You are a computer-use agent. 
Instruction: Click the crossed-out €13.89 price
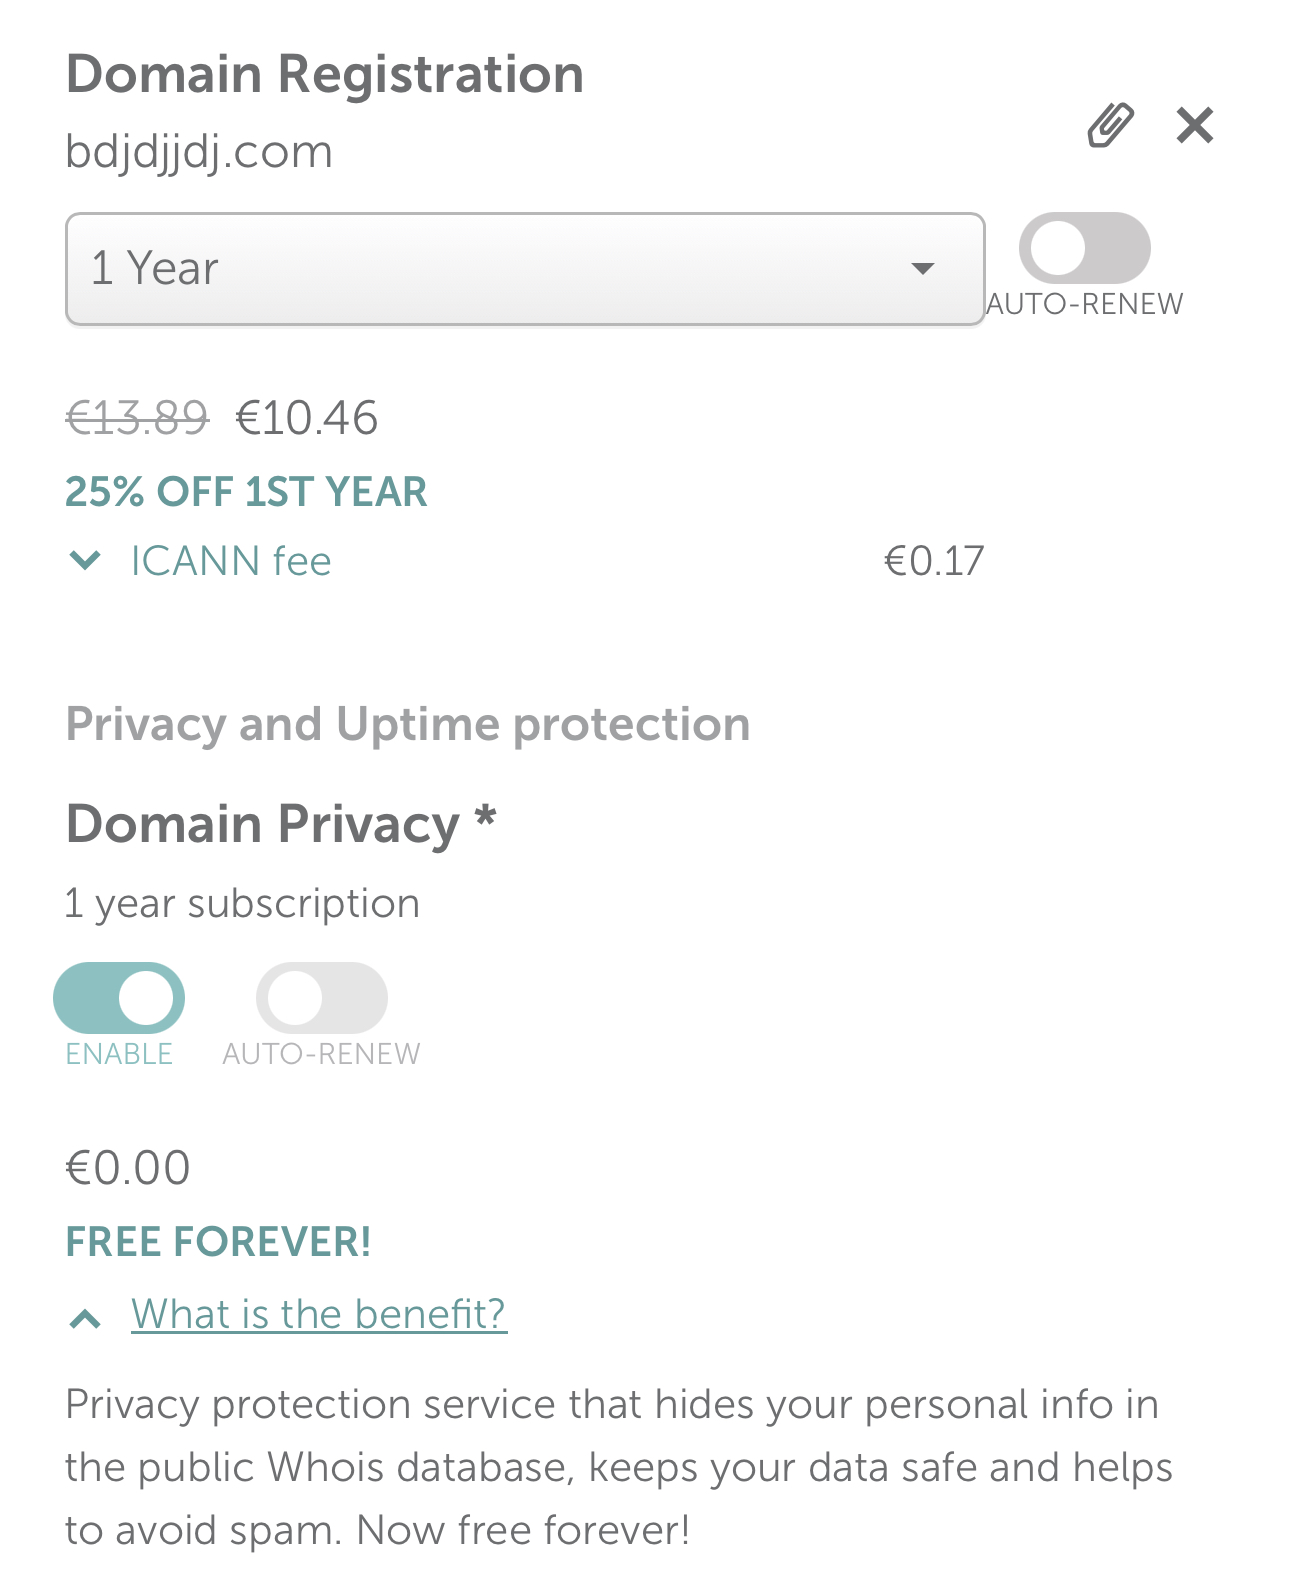(137, 418)
